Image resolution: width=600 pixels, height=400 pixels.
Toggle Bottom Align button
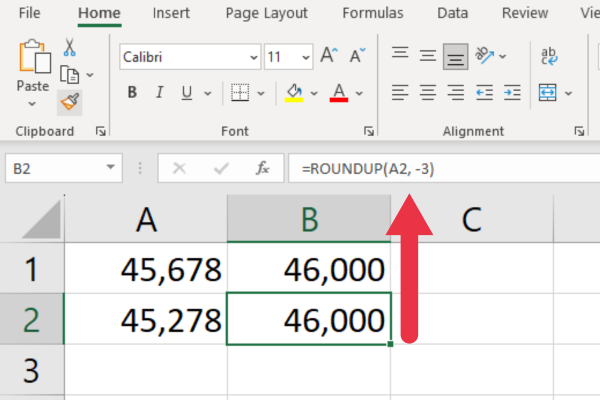coord(455,56)
